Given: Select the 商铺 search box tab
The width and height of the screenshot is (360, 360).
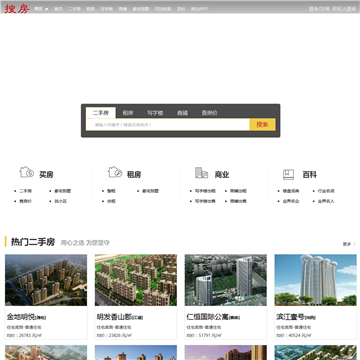Looking at the screenshot, I should point(182,113).
